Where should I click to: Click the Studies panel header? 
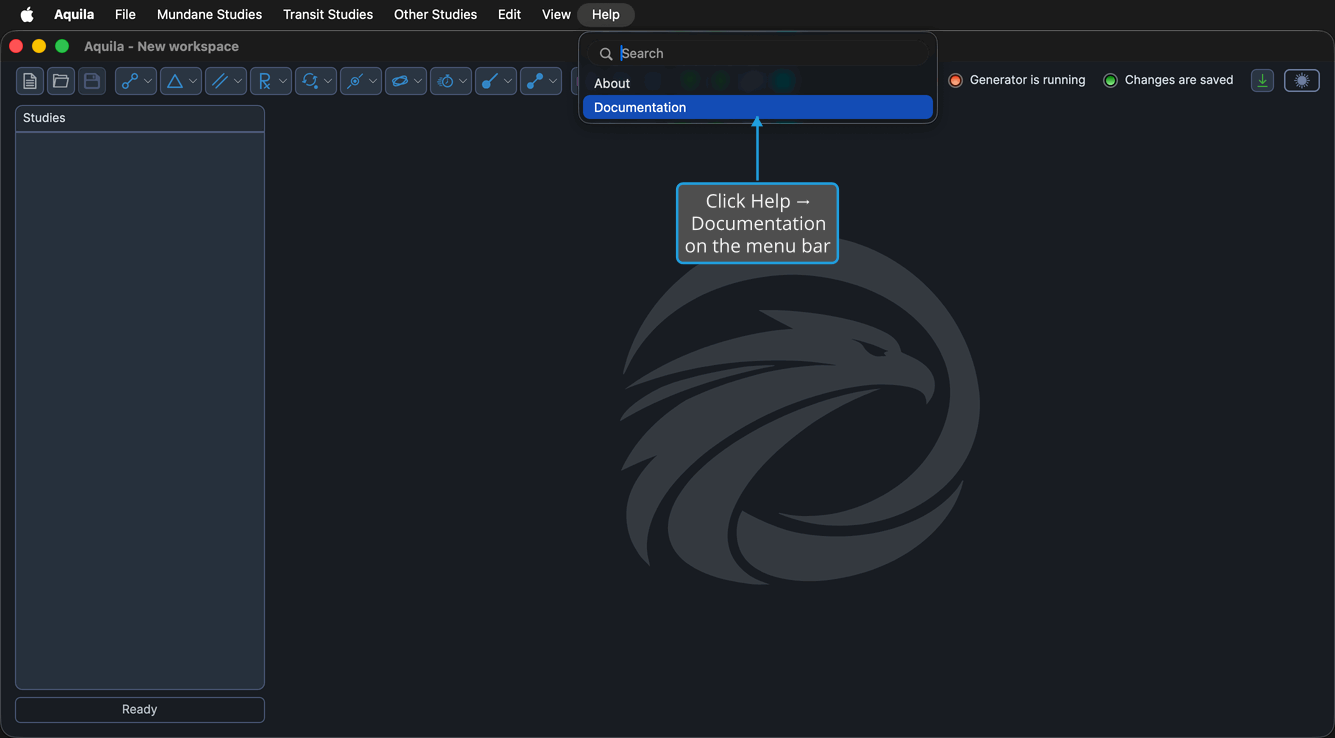140,118
